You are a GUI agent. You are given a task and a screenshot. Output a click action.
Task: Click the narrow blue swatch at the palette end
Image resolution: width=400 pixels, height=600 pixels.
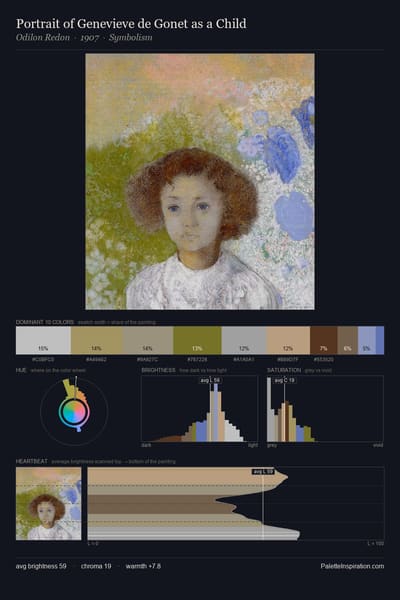[x=380, y=340]
